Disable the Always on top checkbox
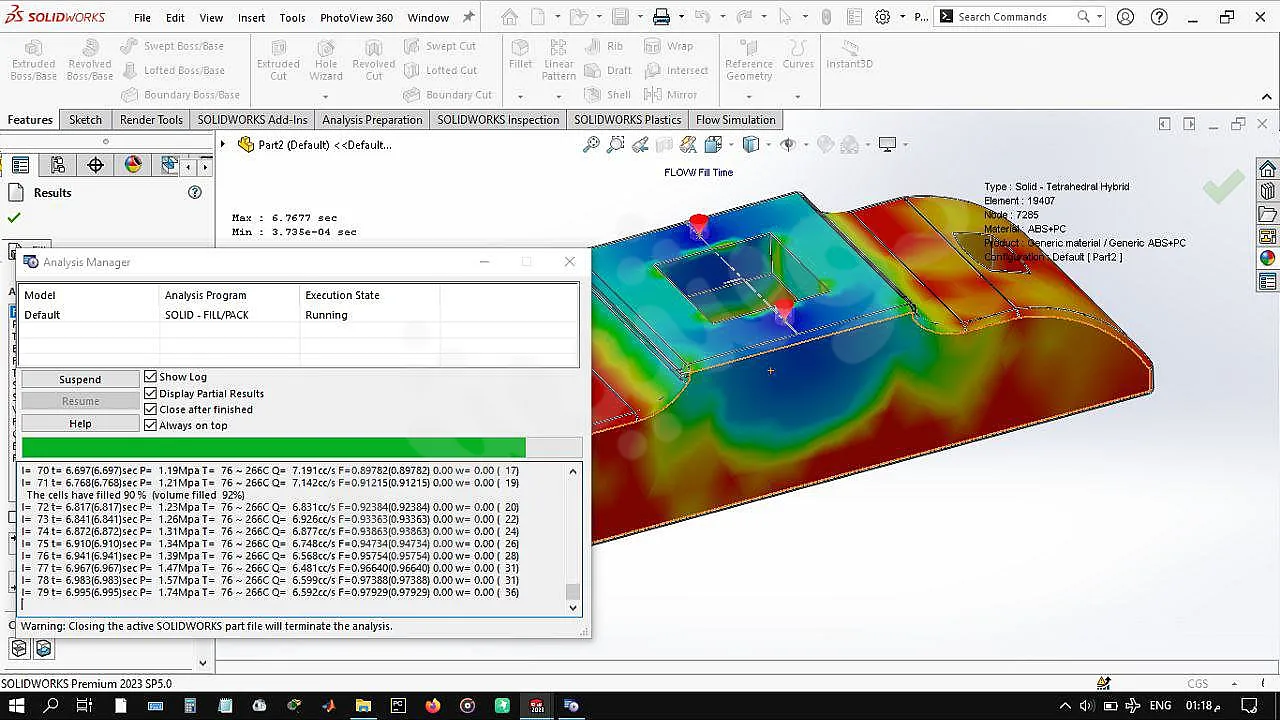The width and height of the screenshot is (1280, 720). (151, 425)
